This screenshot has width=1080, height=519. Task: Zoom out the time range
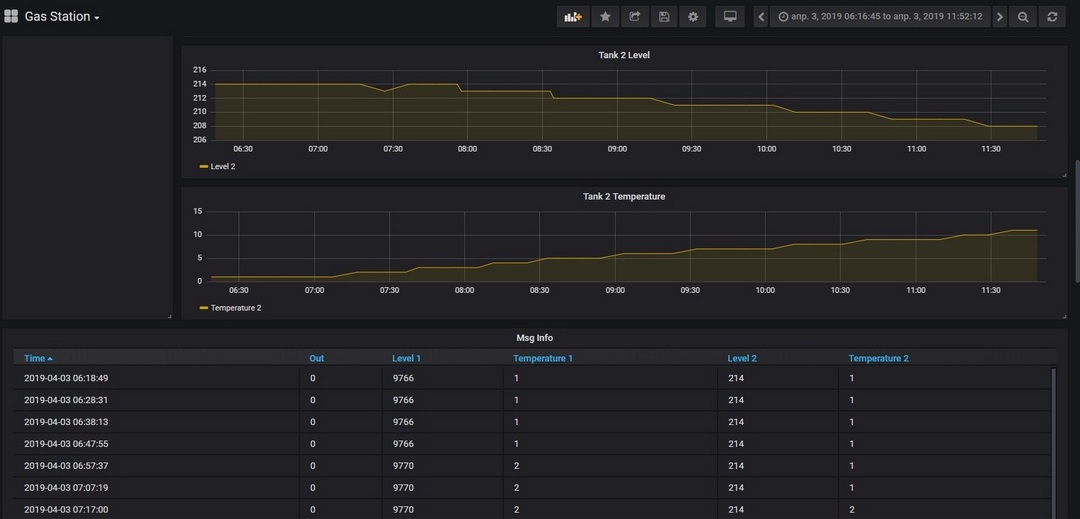pyautogui.click(x=1023, y=17)
